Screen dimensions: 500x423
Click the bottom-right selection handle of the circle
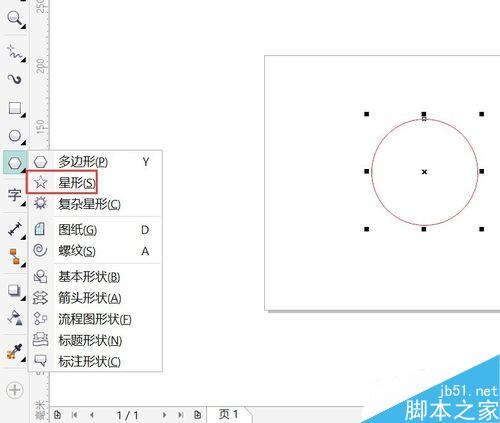pos(482,229)
